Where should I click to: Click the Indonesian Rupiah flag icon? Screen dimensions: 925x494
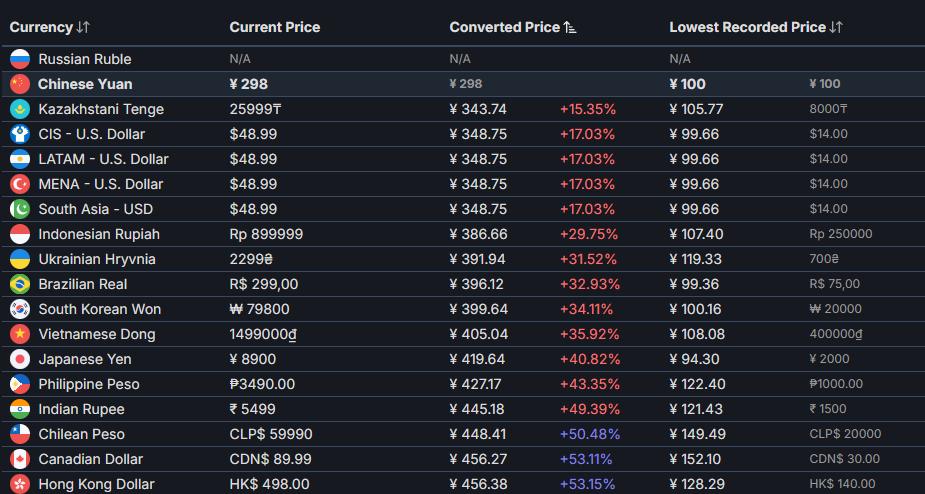tap(20, 234)
